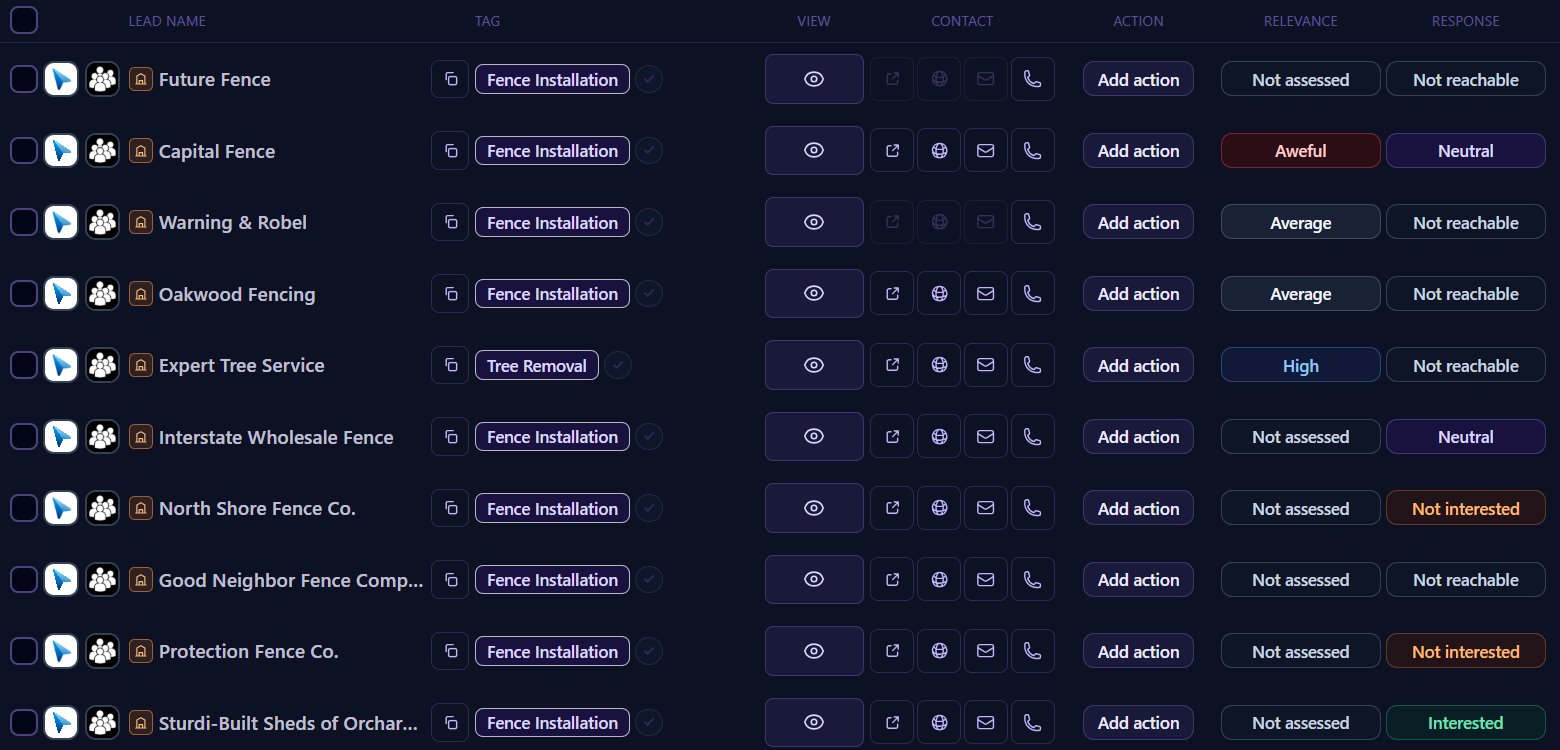Click the phone icon for Future Fence
Screen dimensions: 1560x750
1033,79
